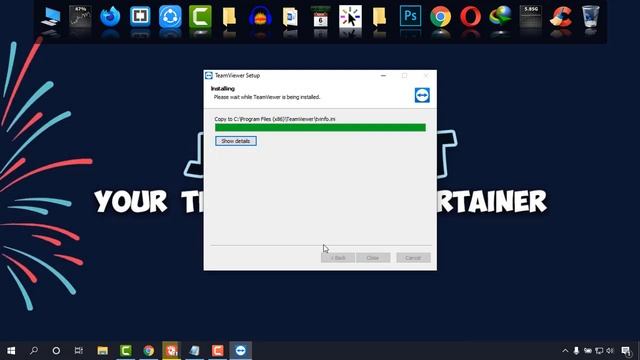640x360 pixels.
Task: Launch Audacity from the dock
Action: (x=260, y=17)
